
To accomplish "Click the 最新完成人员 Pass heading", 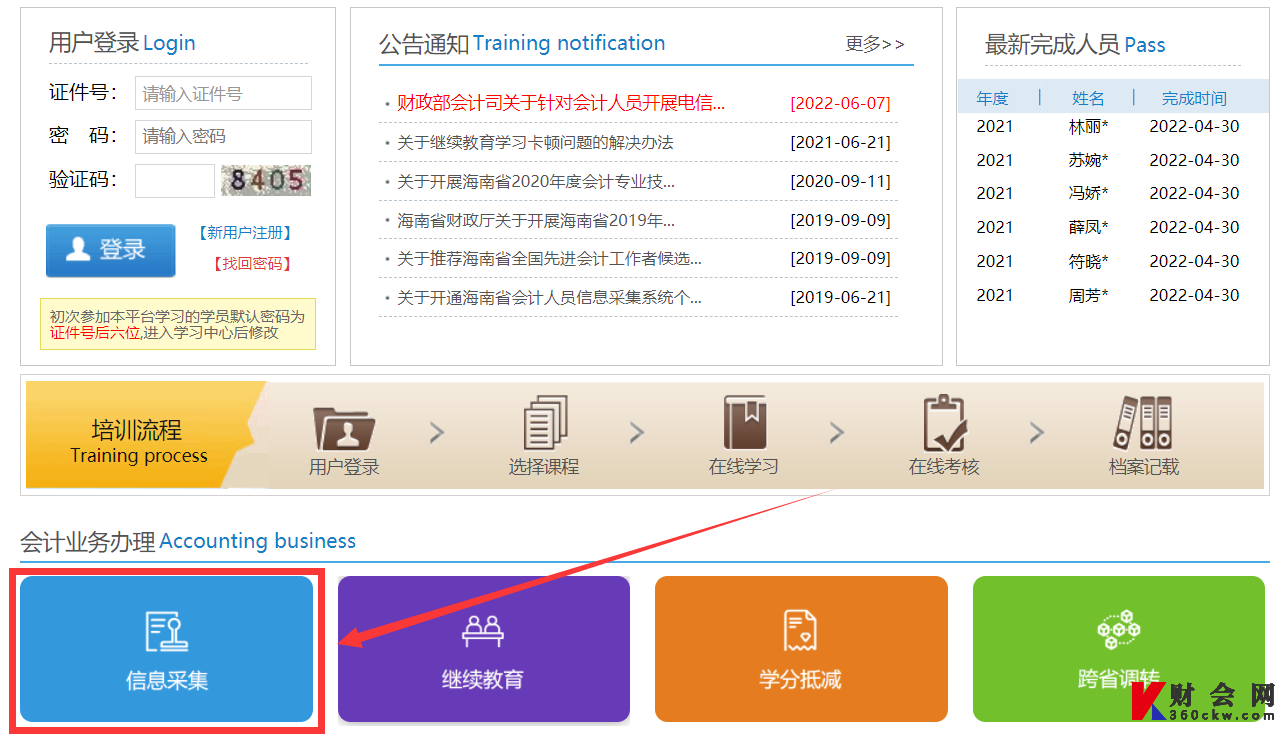I will 1075,44.
